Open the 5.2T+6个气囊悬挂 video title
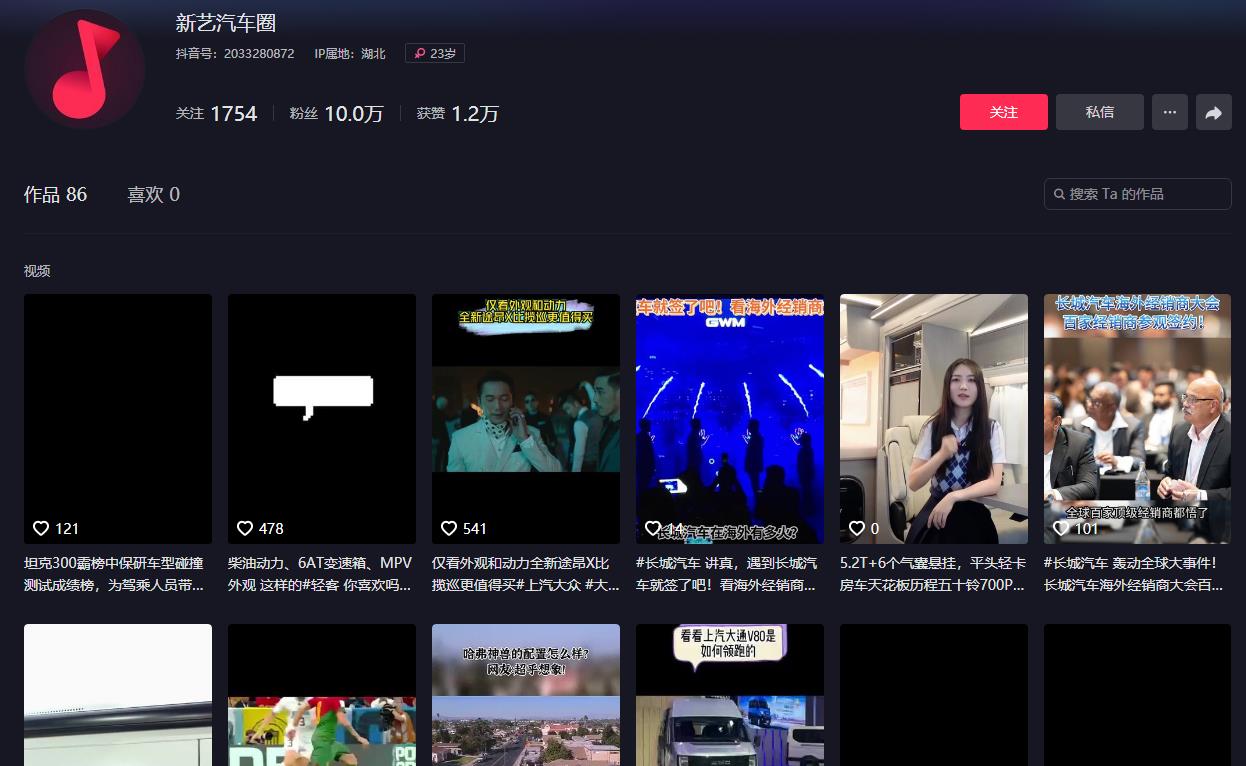 click(x=934, y=574)
